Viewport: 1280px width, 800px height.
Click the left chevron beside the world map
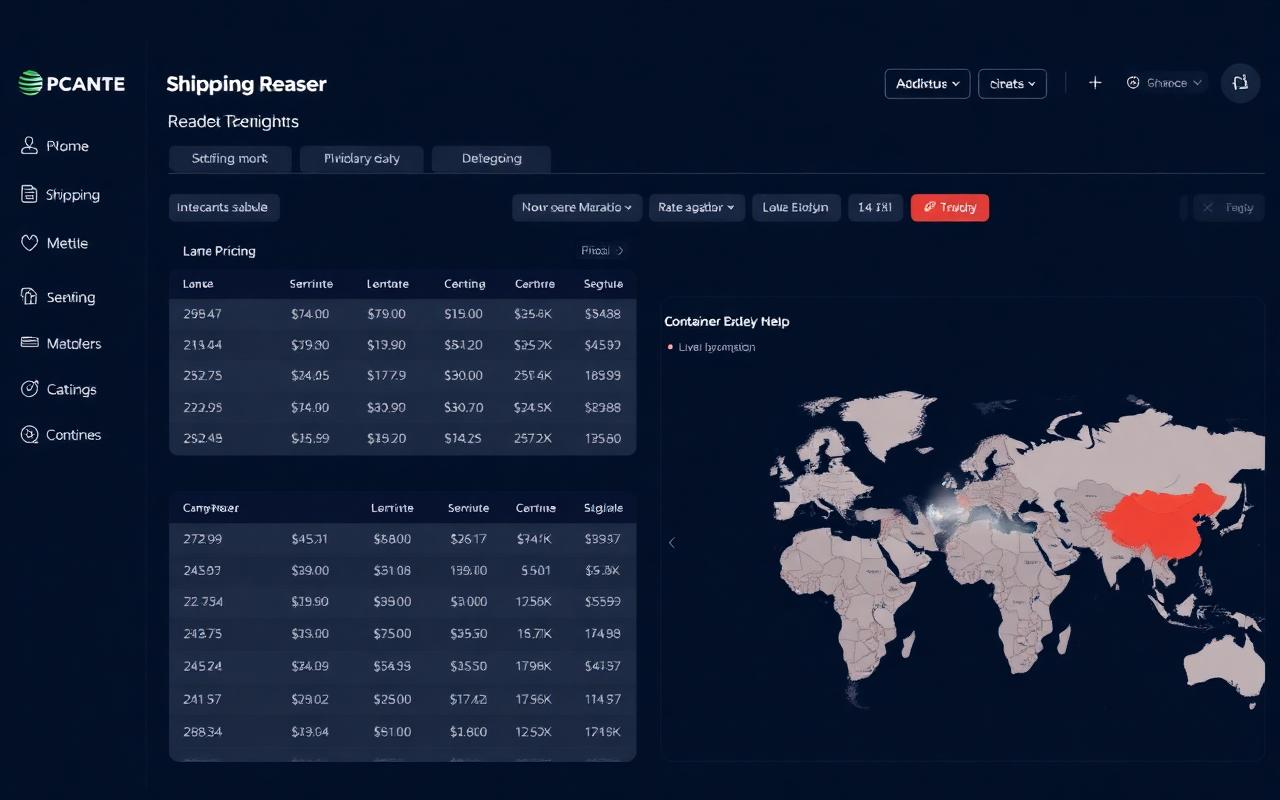(x=672, y=542)
